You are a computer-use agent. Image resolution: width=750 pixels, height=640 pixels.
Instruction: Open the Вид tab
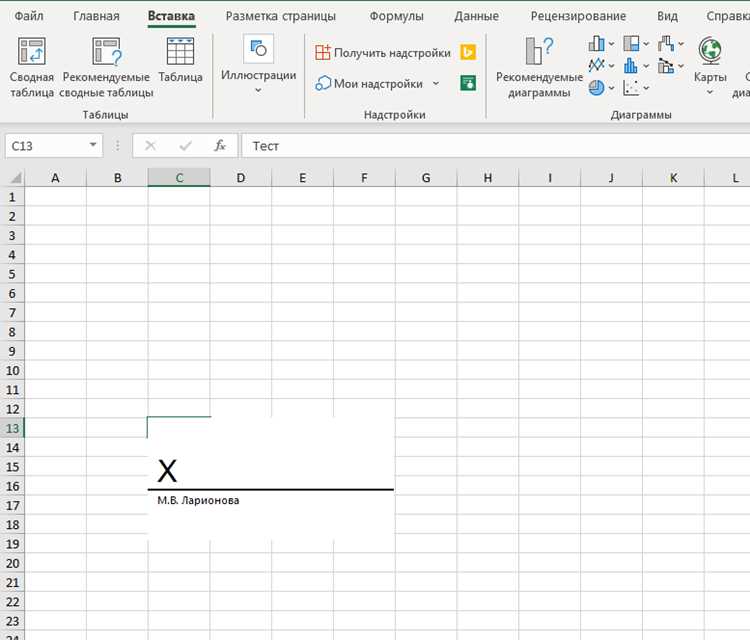(667, 16)
